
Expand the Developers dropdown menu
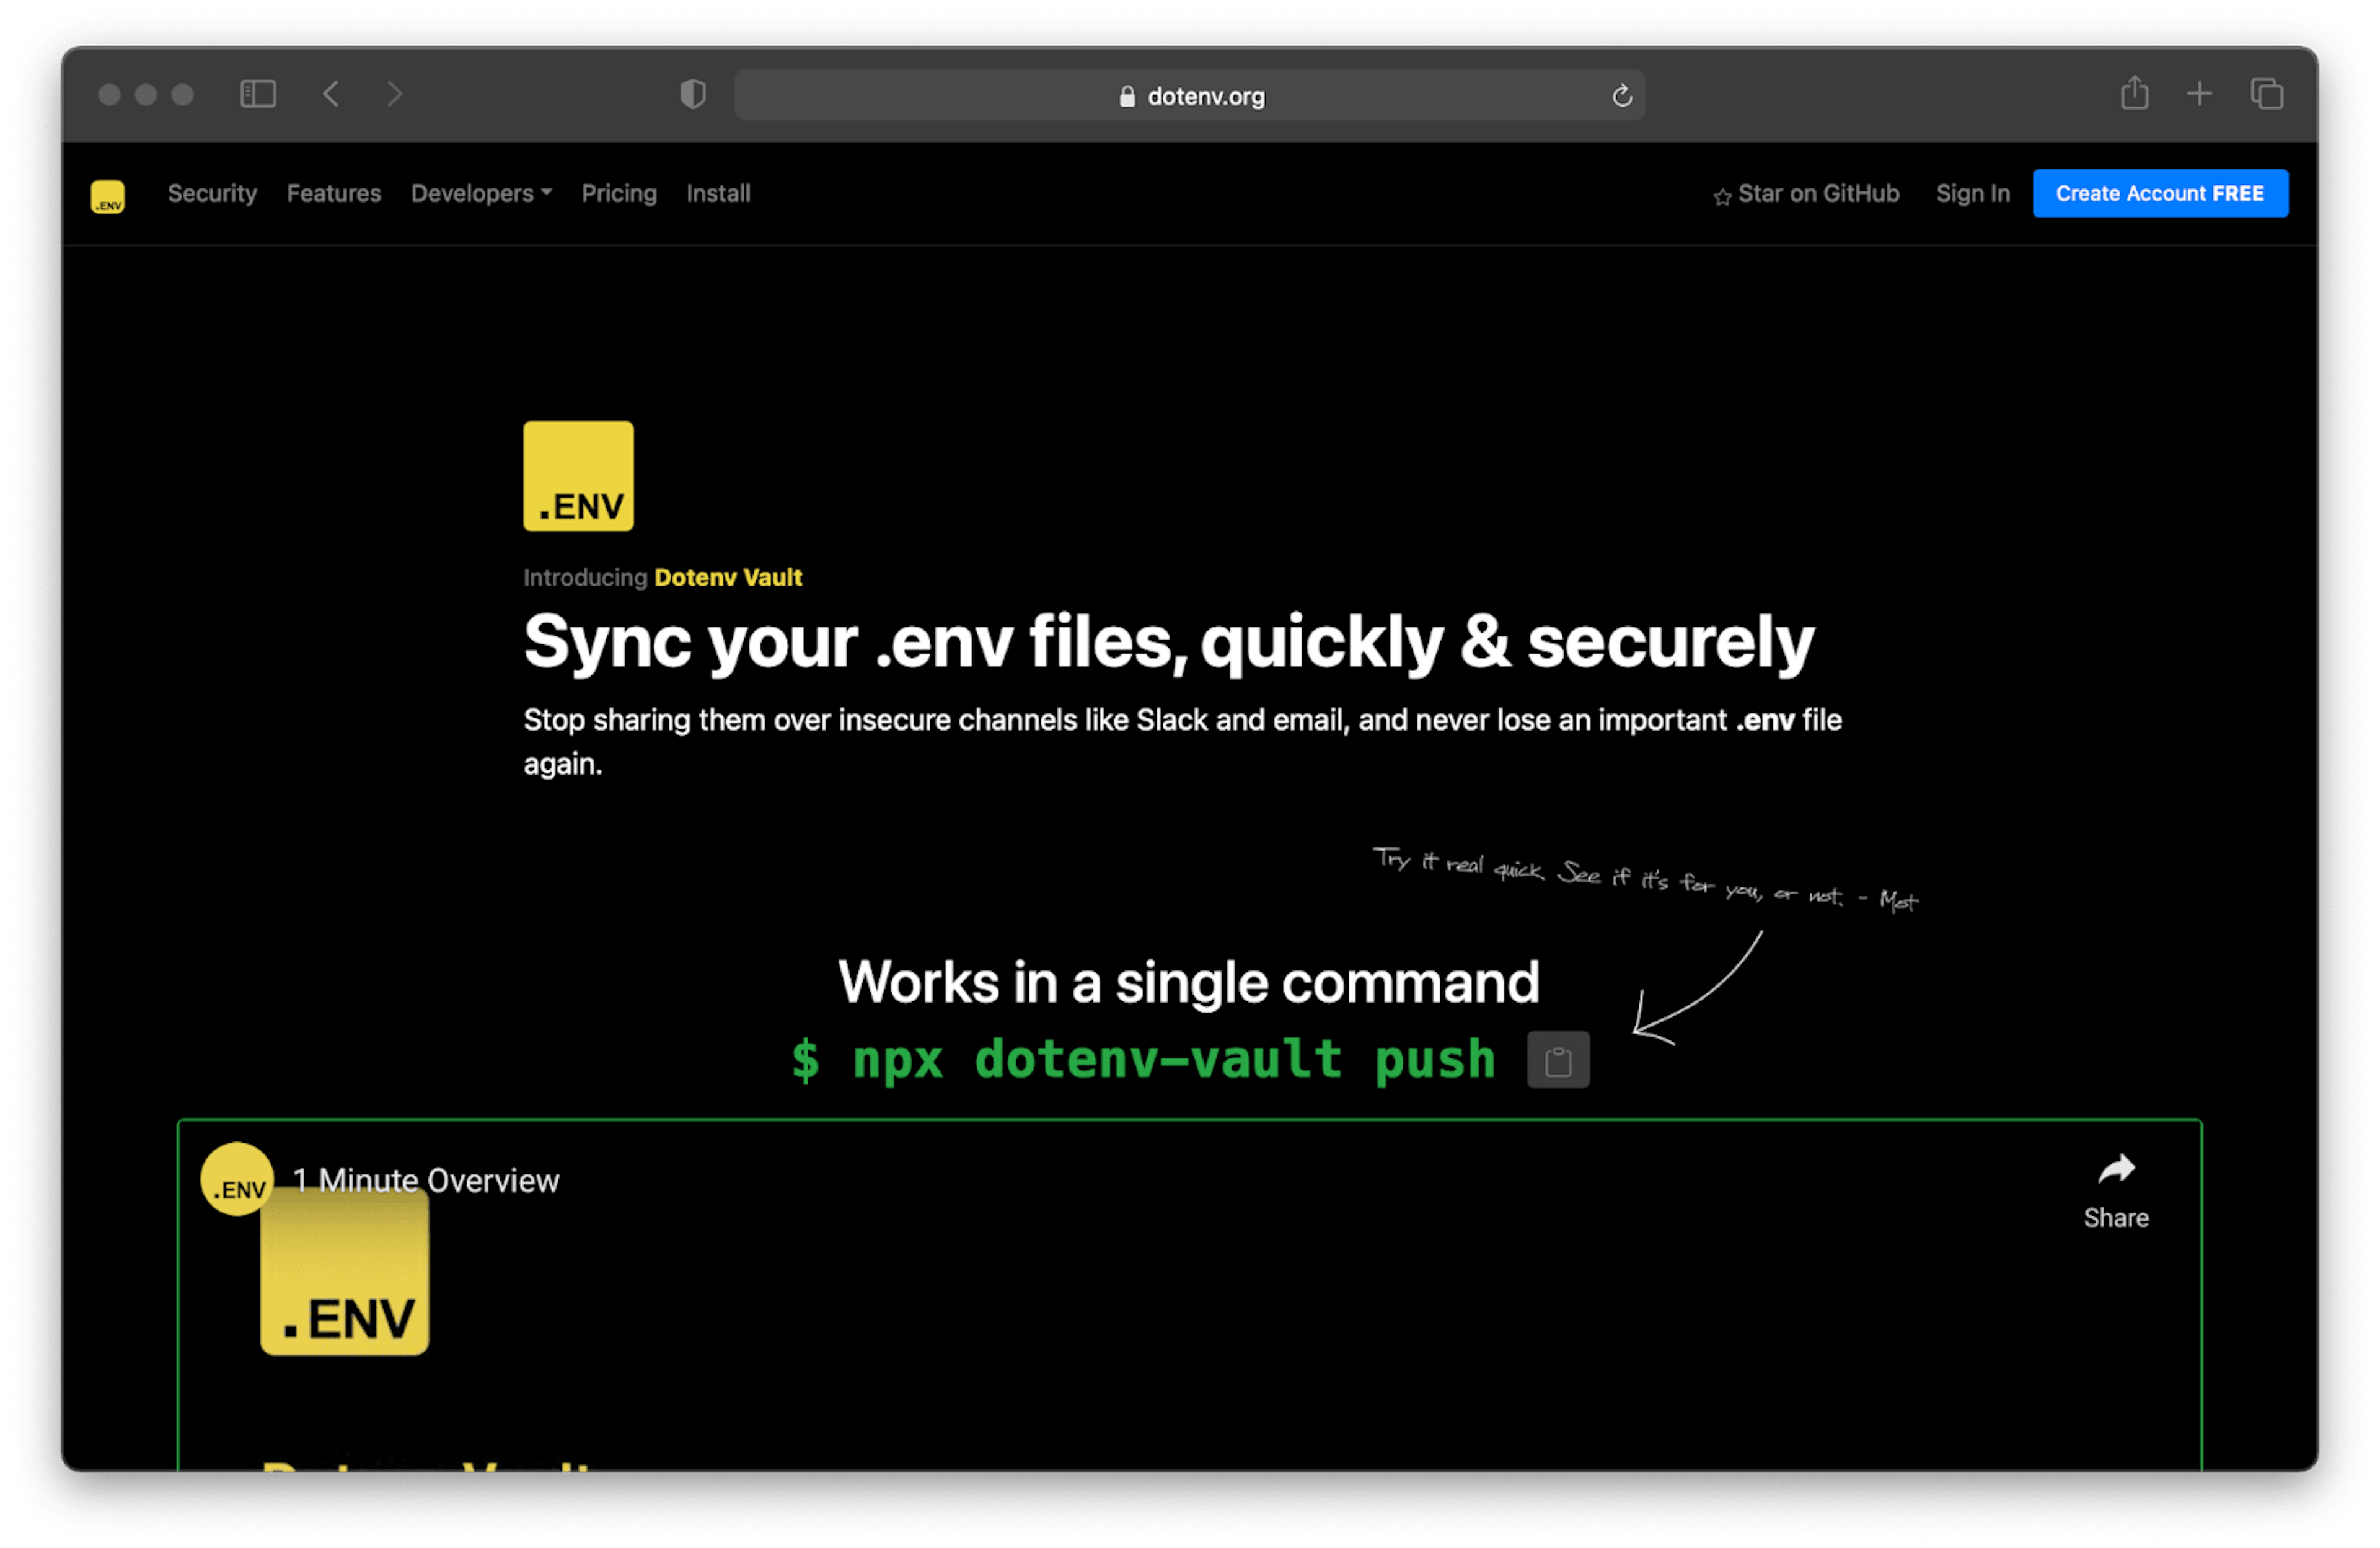pyautogui.click(x=481, y=193)
